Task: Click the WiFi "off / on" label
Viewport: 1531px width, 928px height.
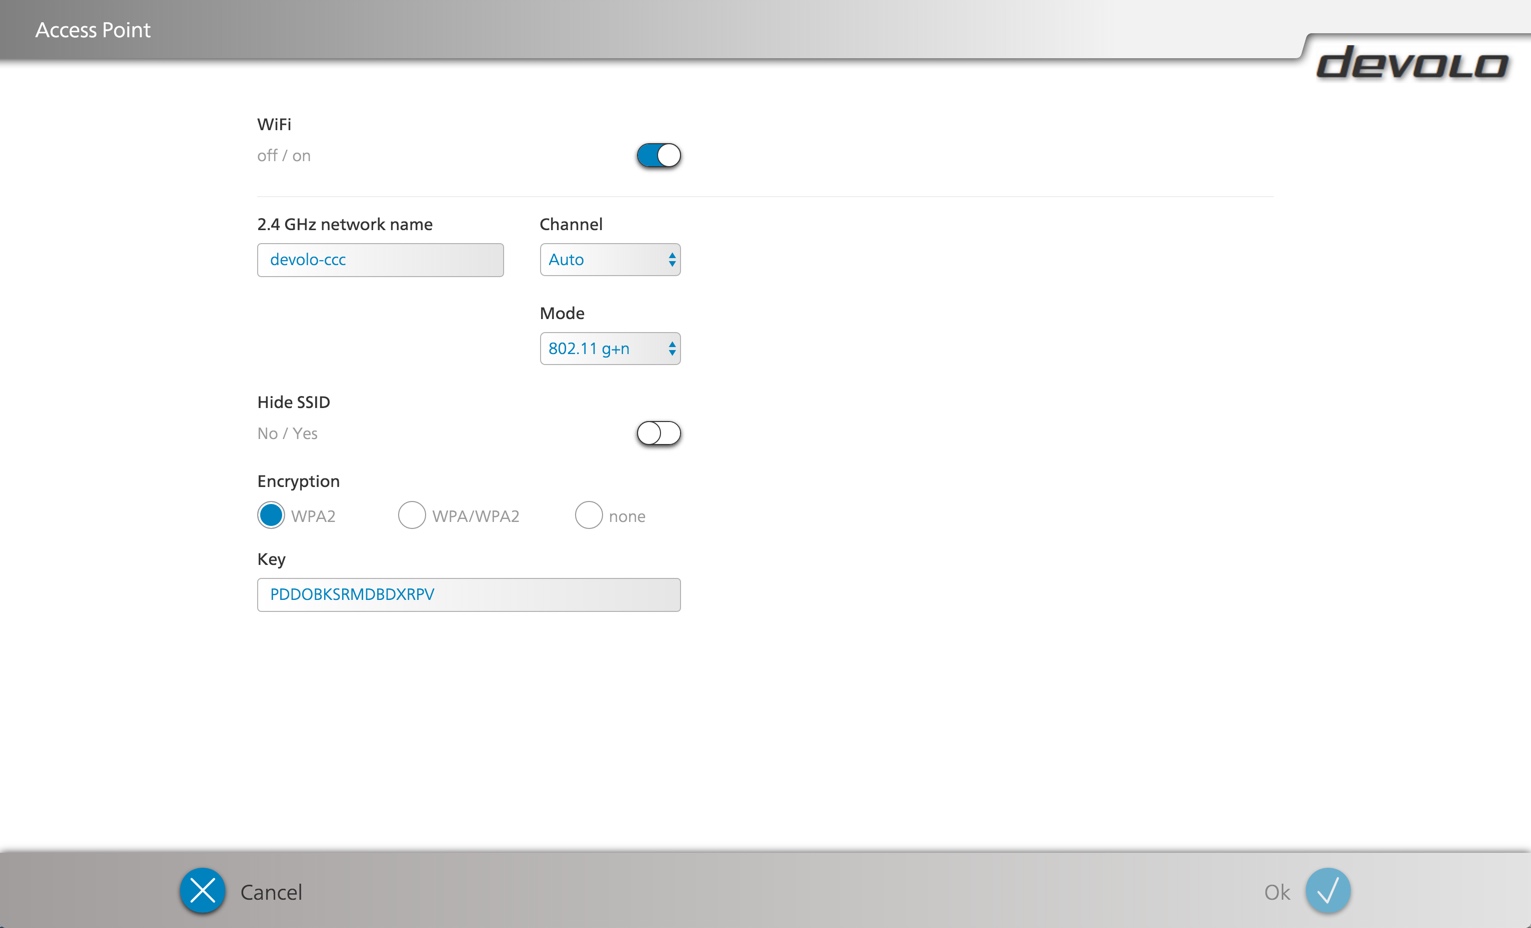Action: point(284,156)
